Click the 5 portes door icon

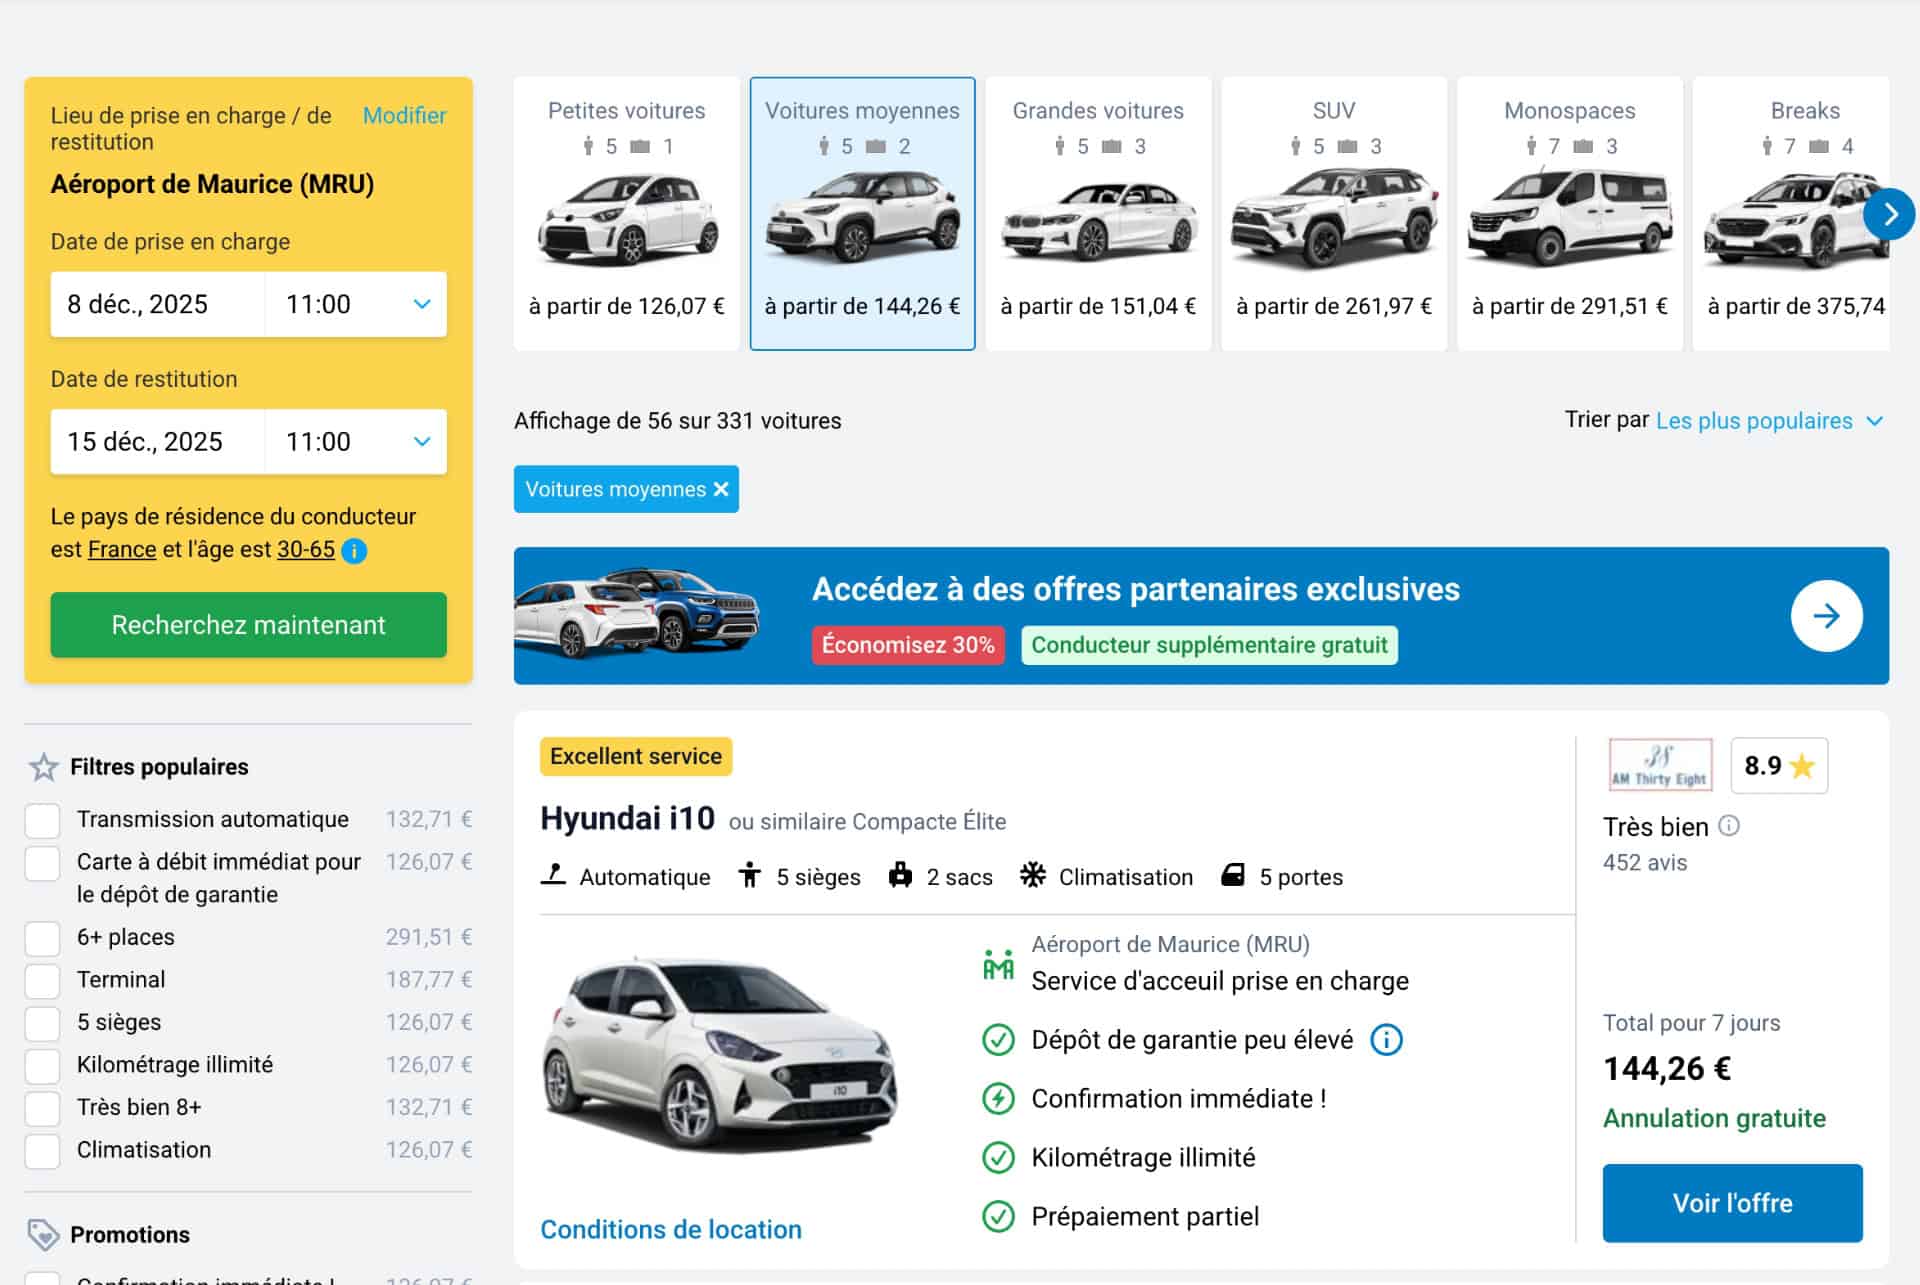pos(1232,876)
